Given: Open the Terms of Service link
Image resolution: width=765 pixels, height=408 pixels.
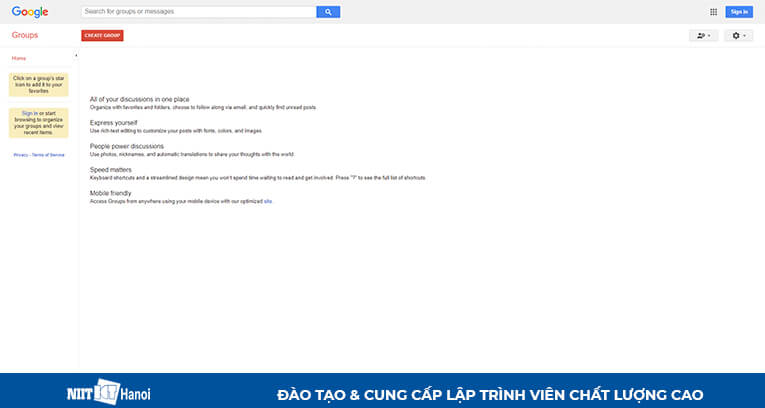Looking at the screenshot, I should click(48, 155).
